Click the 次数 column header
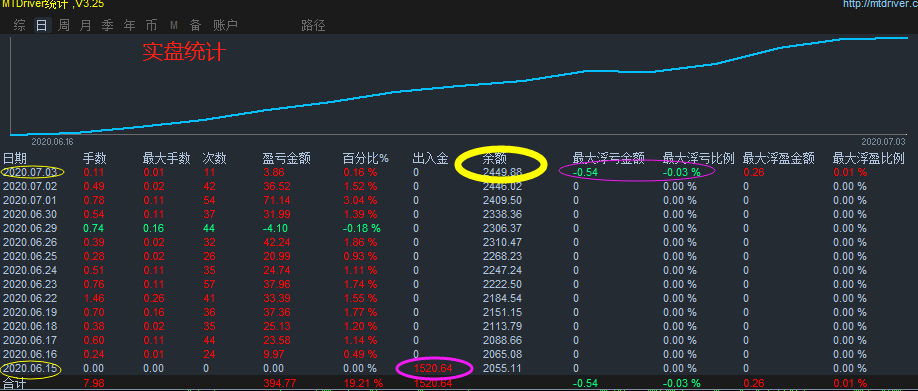 [x=214, y=158]
